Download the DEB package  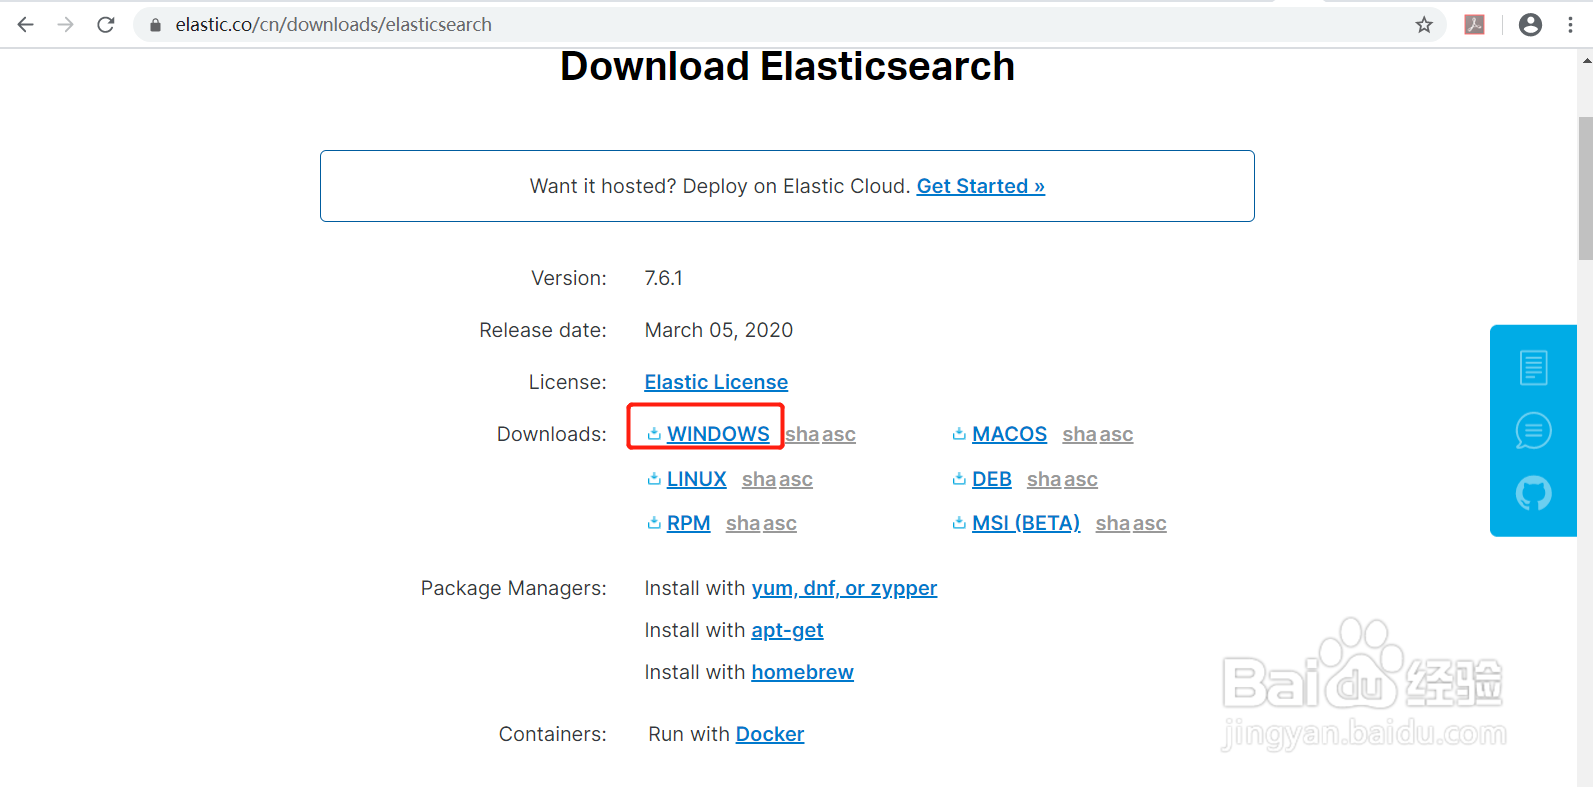(x=991, y=479)
